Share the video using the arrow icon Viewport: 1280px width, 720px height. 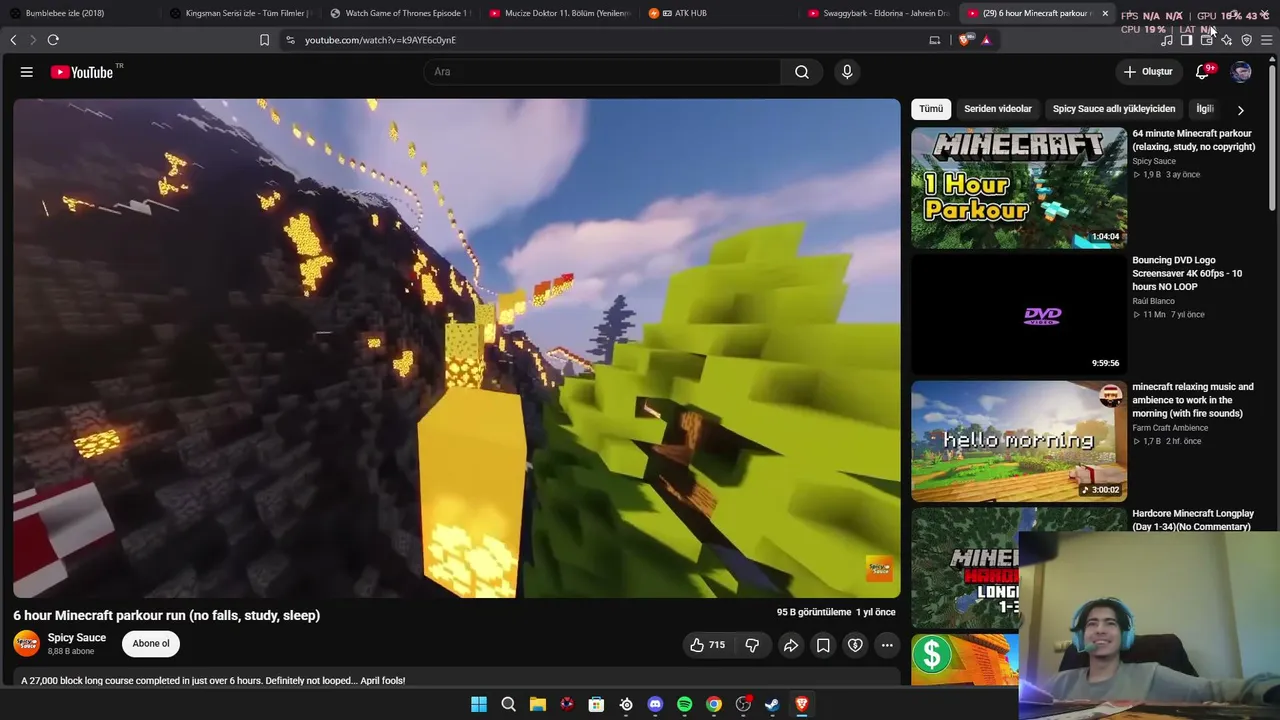[791, 645]
